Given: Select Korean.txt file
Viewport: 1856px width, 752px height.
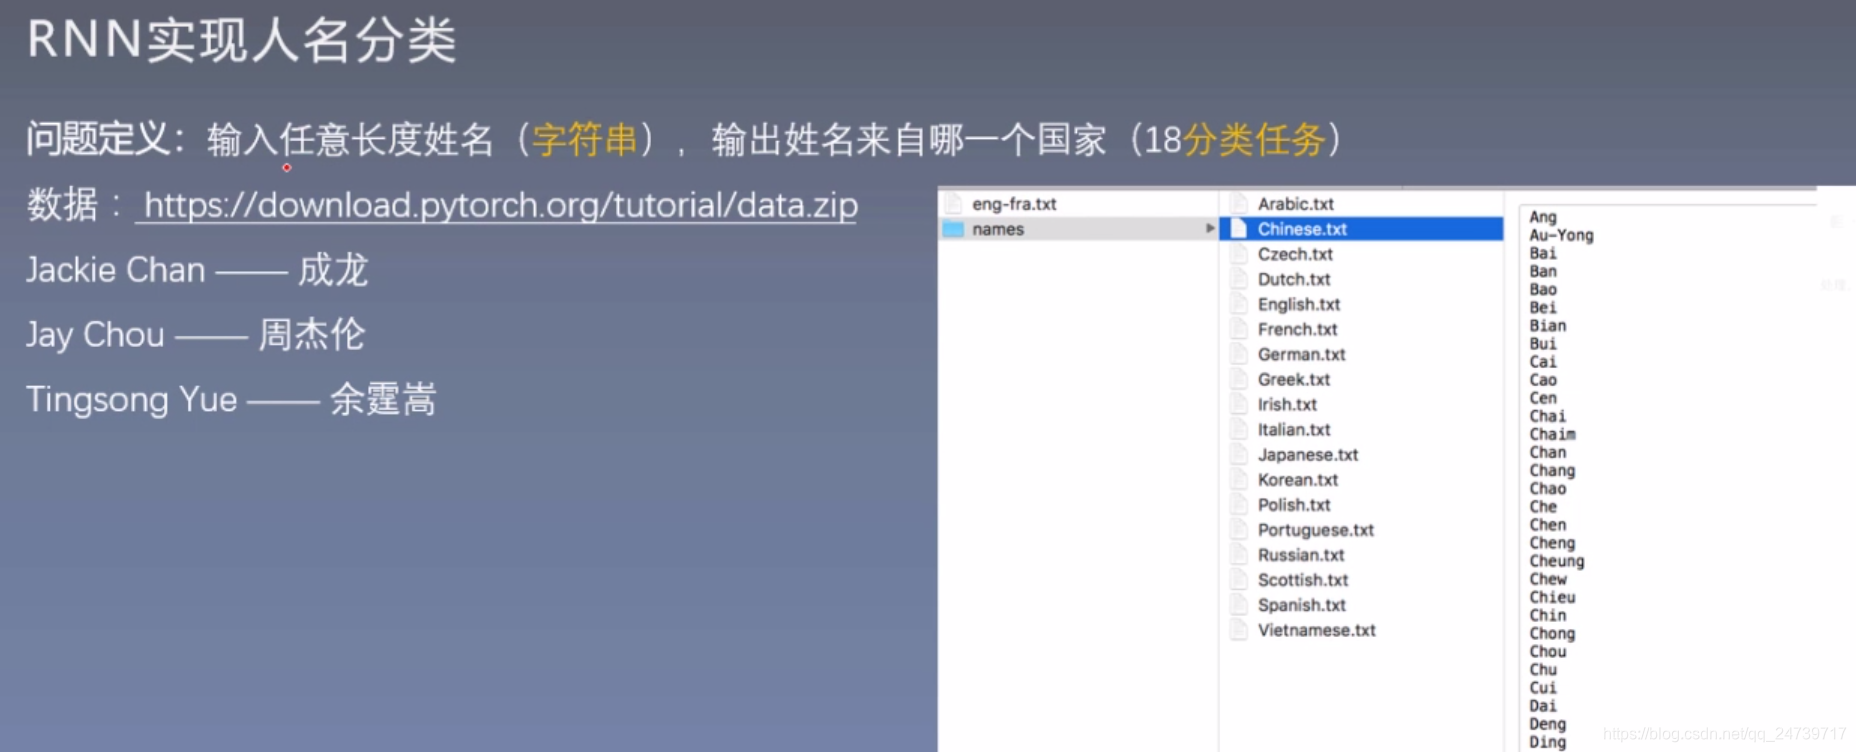Looking at the screenshot, I should 1298,480.
